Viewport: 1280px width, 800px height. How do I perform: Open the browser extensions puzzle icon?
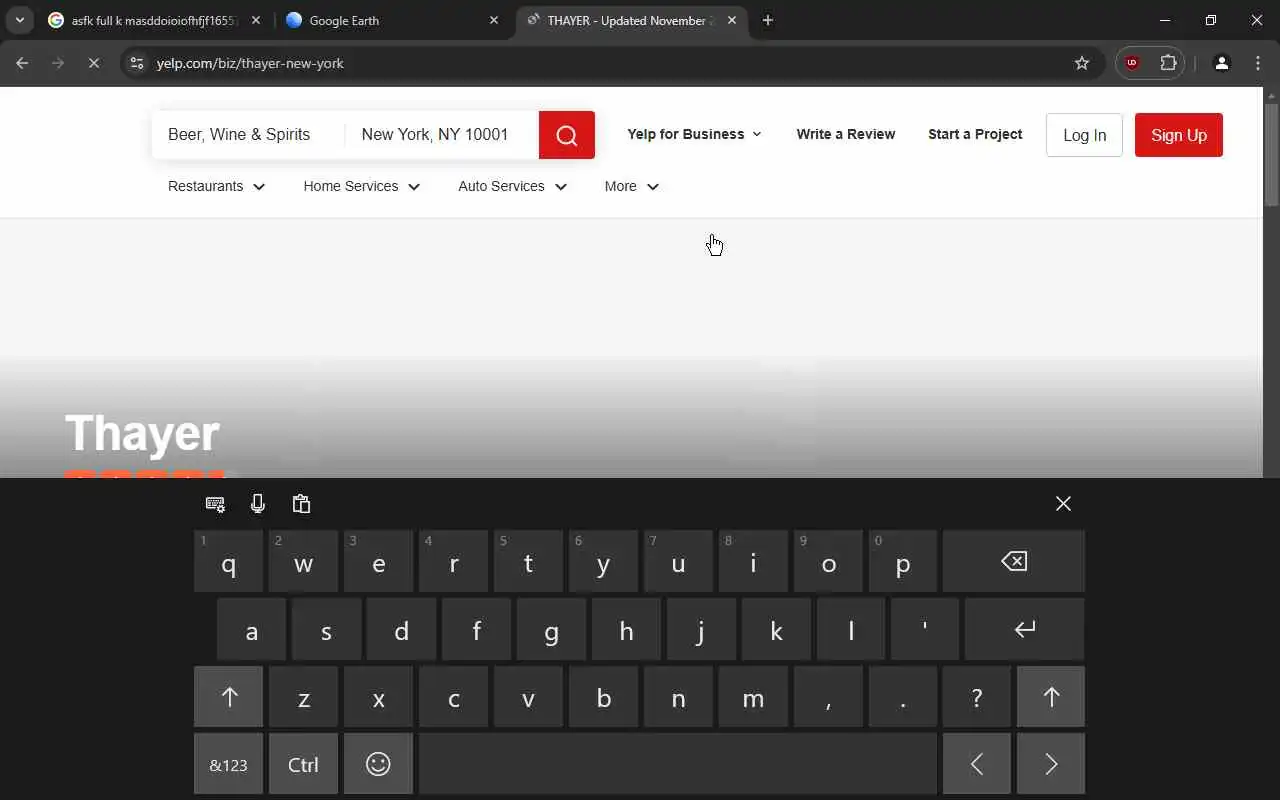(x=1168, y=63)
